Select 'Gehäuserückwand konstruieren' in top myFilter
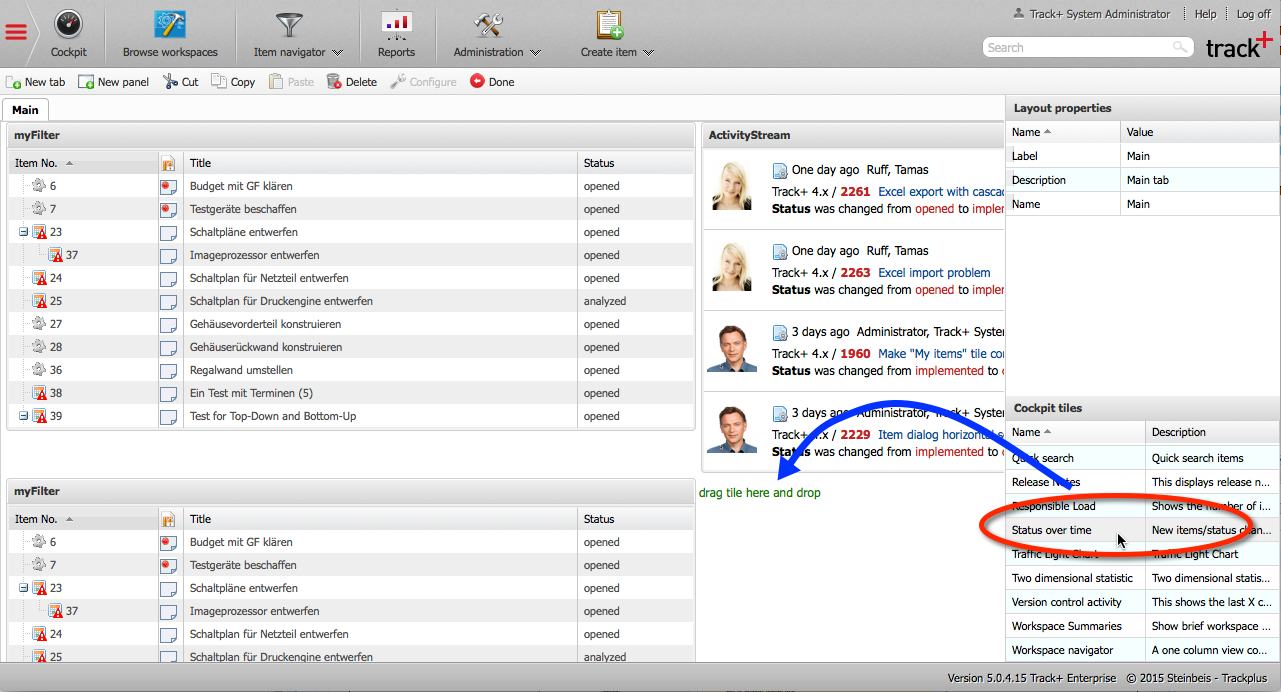 pos(266,347)
